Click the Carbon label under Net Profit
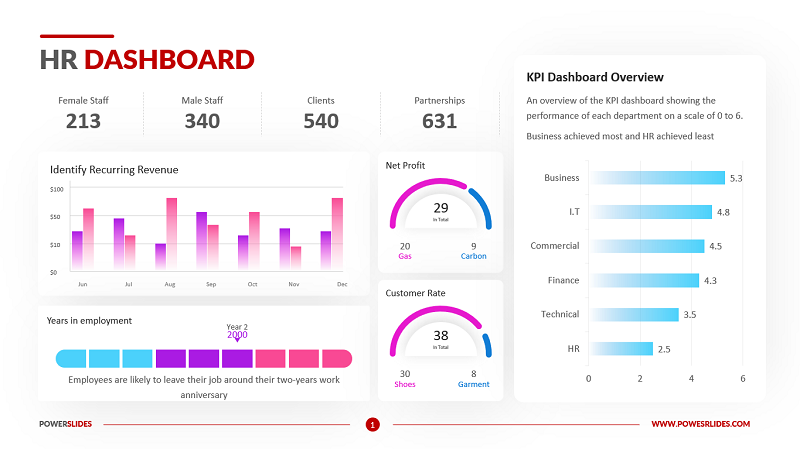Image resolution: width=800 pixels, height=449 pixels. tap(473, 256)
